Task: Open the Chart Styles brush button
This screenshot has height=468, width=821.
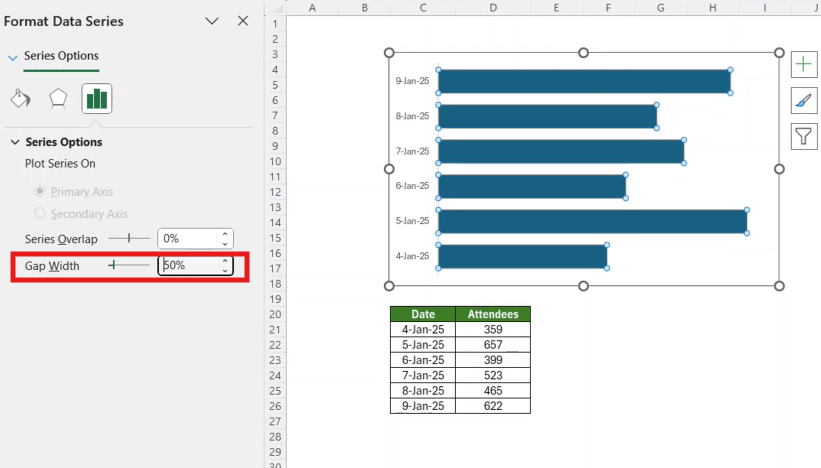Action: 804,101
